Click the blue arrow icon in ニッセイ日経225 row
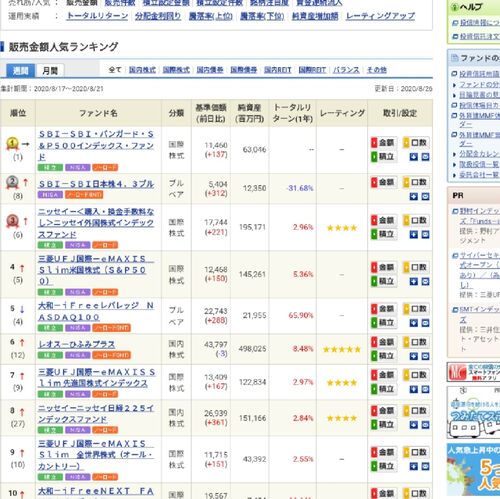The width and height of the screenshot is (500, 499). tap(413, 425)
